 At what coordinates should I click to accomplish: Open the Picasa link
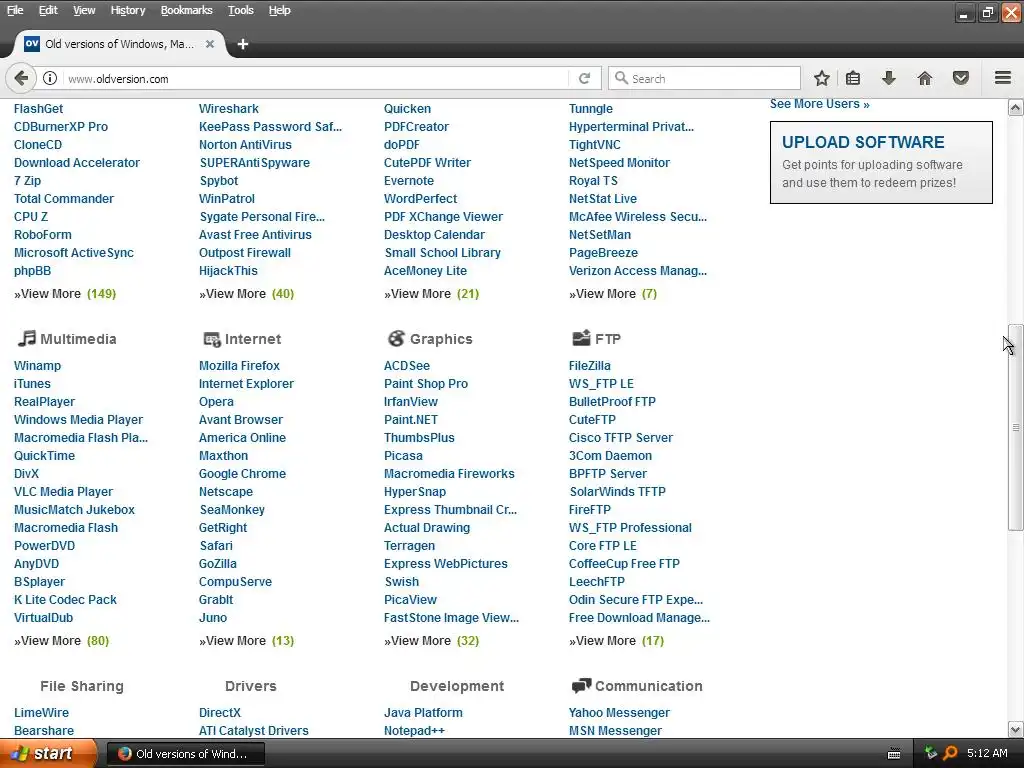coord(403,456)
